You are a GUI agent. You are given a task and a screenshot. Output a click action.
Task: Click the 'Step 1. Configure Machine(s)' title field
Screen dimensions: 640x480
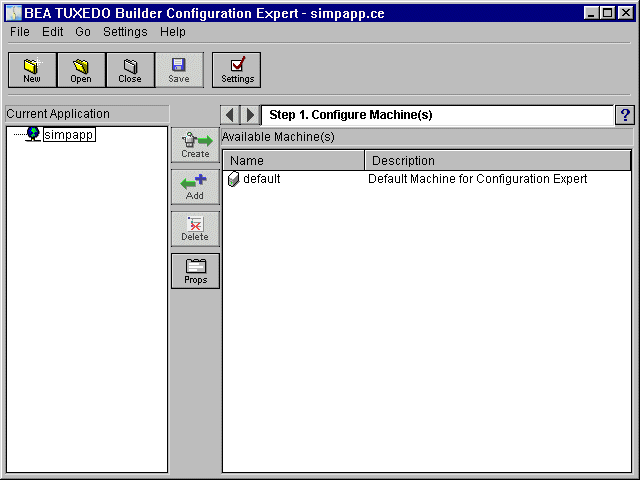[437, 115]
